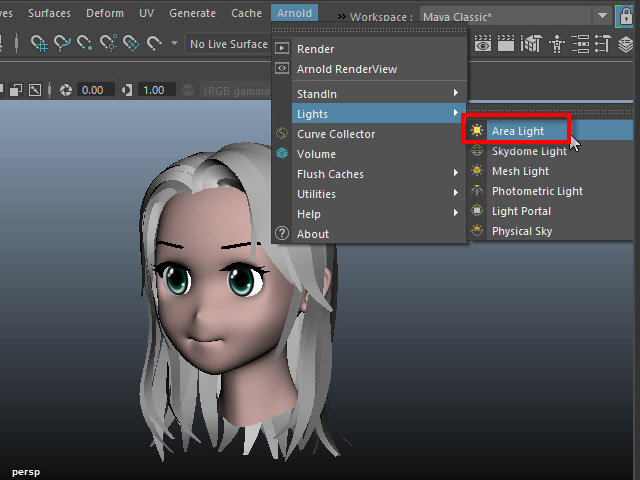This screenshot has width=640, height=480.
Task: Click the exposure icon beside 0.00 field
Action: (66, 90)
